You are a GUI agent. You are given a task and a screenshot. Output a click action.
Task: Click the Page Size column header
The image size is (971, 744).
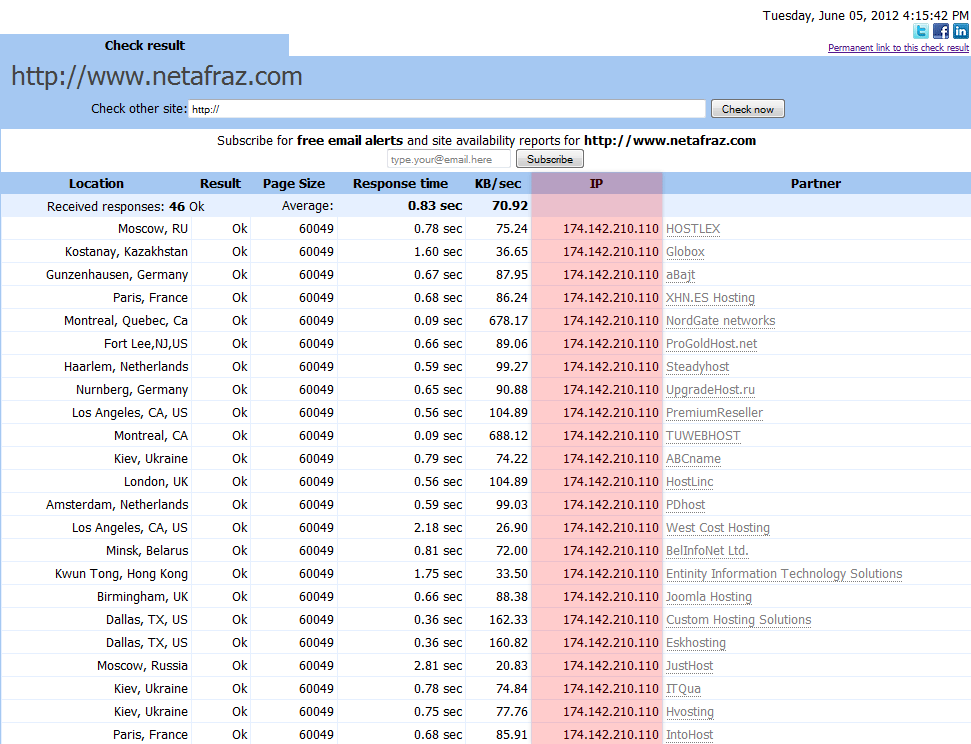coord(294,183)
